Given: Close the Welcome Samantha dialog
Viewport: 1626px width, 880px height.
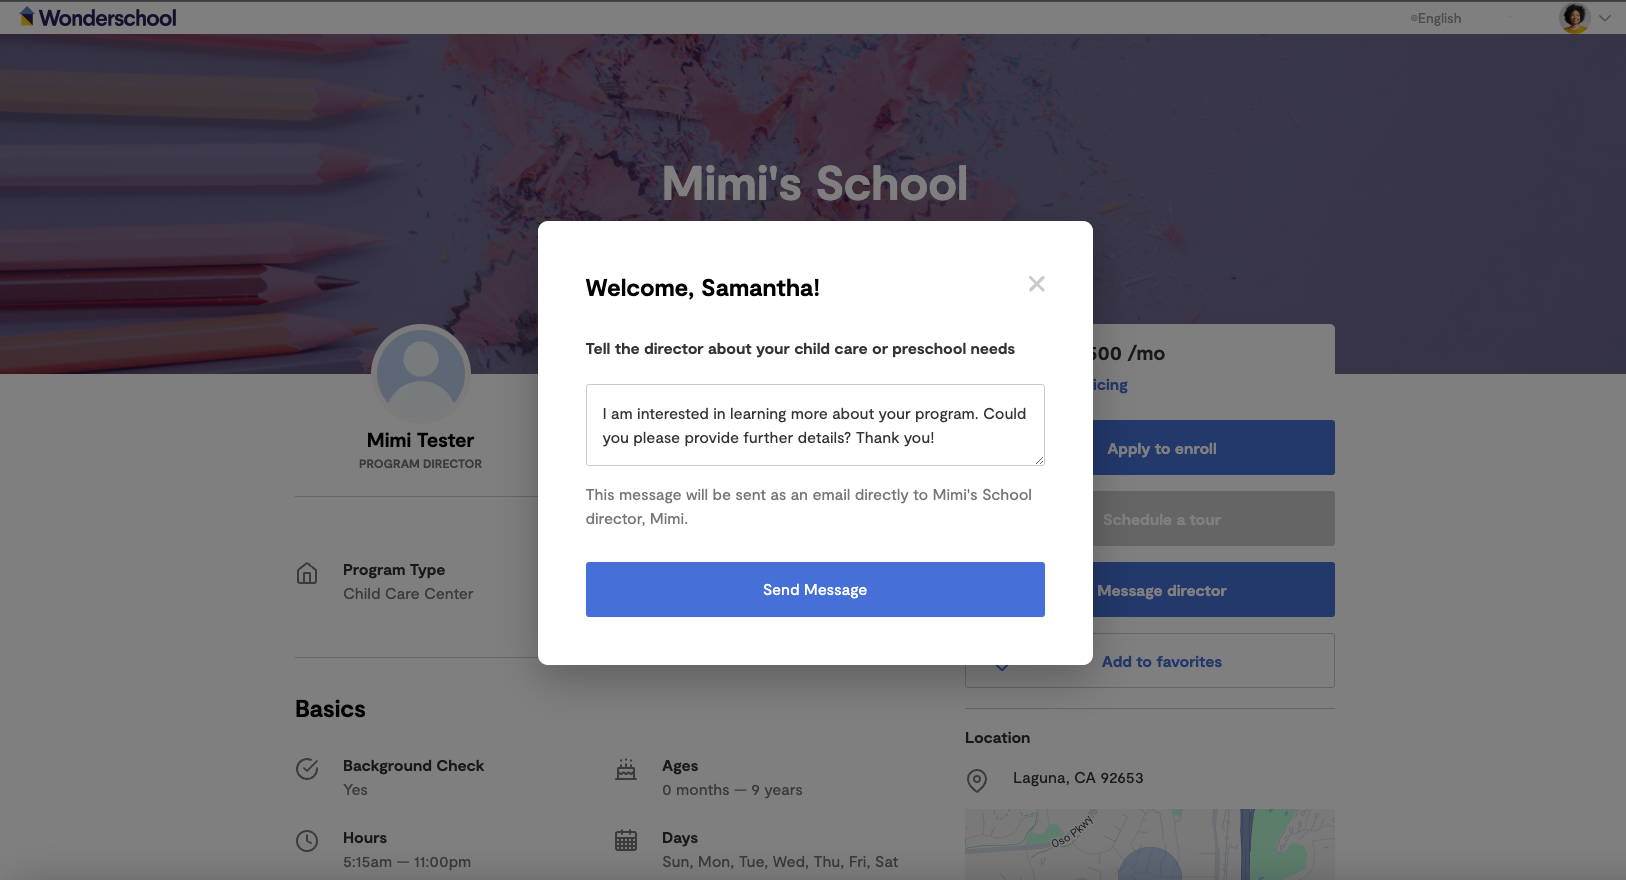Looking at the screenshot, I should [1036, 284].
